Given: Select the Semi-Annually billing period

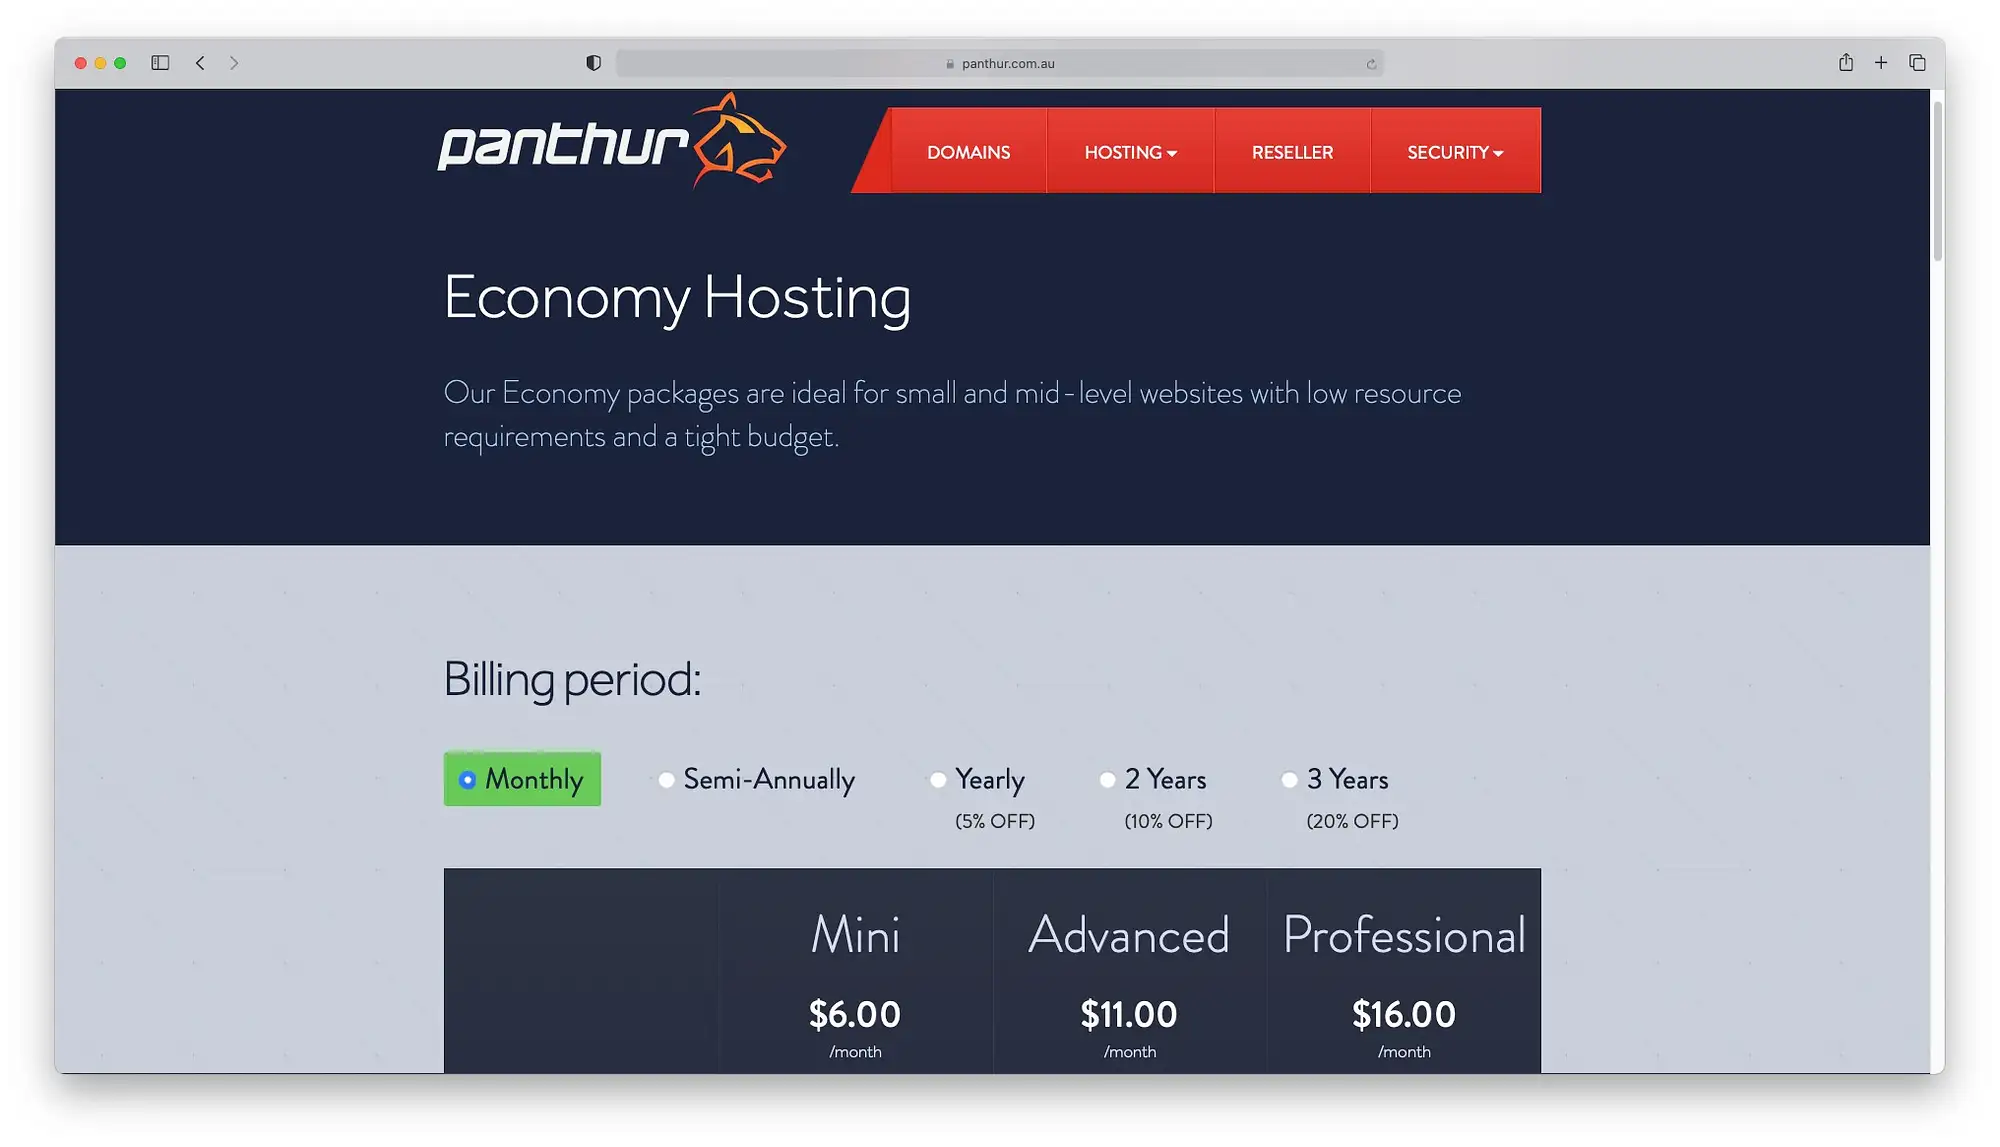Looking at the screenshot, I should 665,779.
